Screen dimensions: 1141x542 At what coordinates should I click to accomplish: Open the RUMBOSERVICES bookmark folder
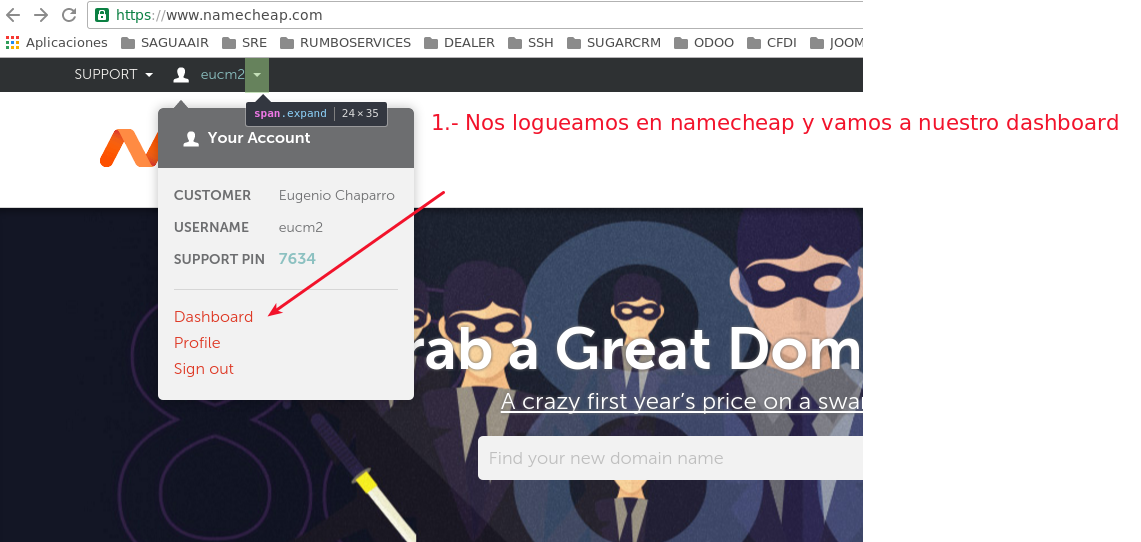click(346, 43)
